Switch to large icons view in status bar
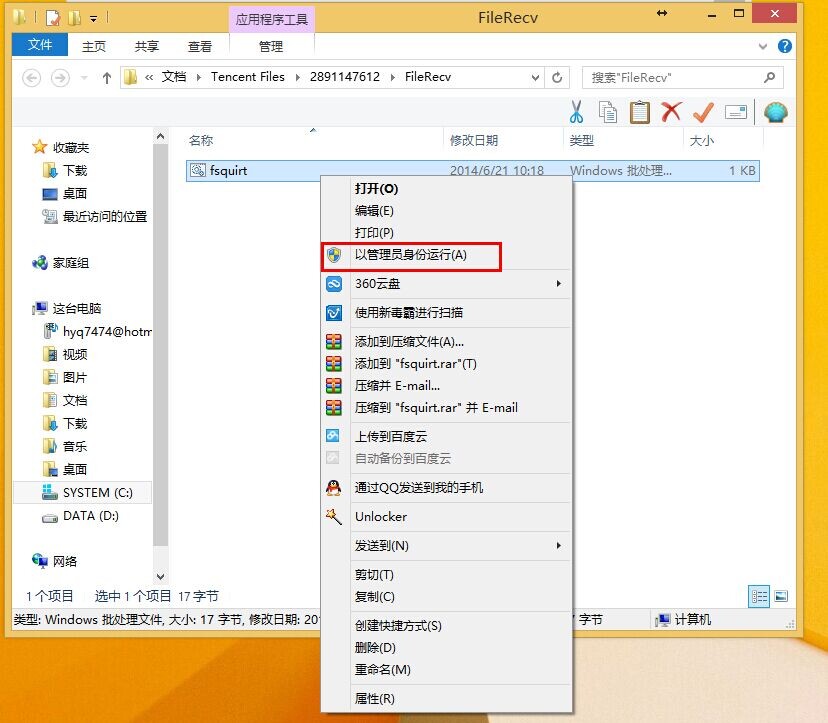This screenshot has height=723, width=828. pyautogui.click(x=781, y=596)
